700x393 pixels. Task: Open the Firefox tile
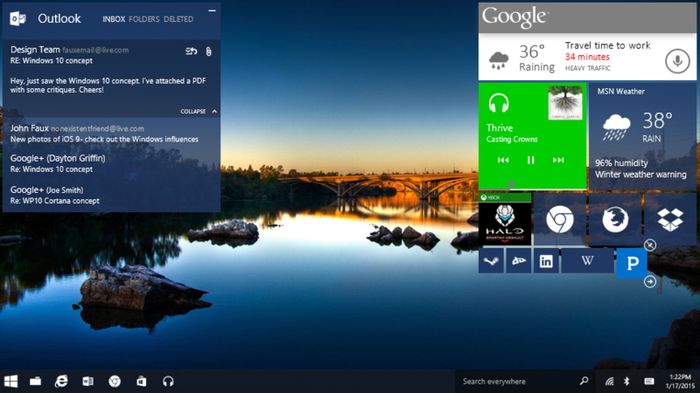click(x=615, y=219)
